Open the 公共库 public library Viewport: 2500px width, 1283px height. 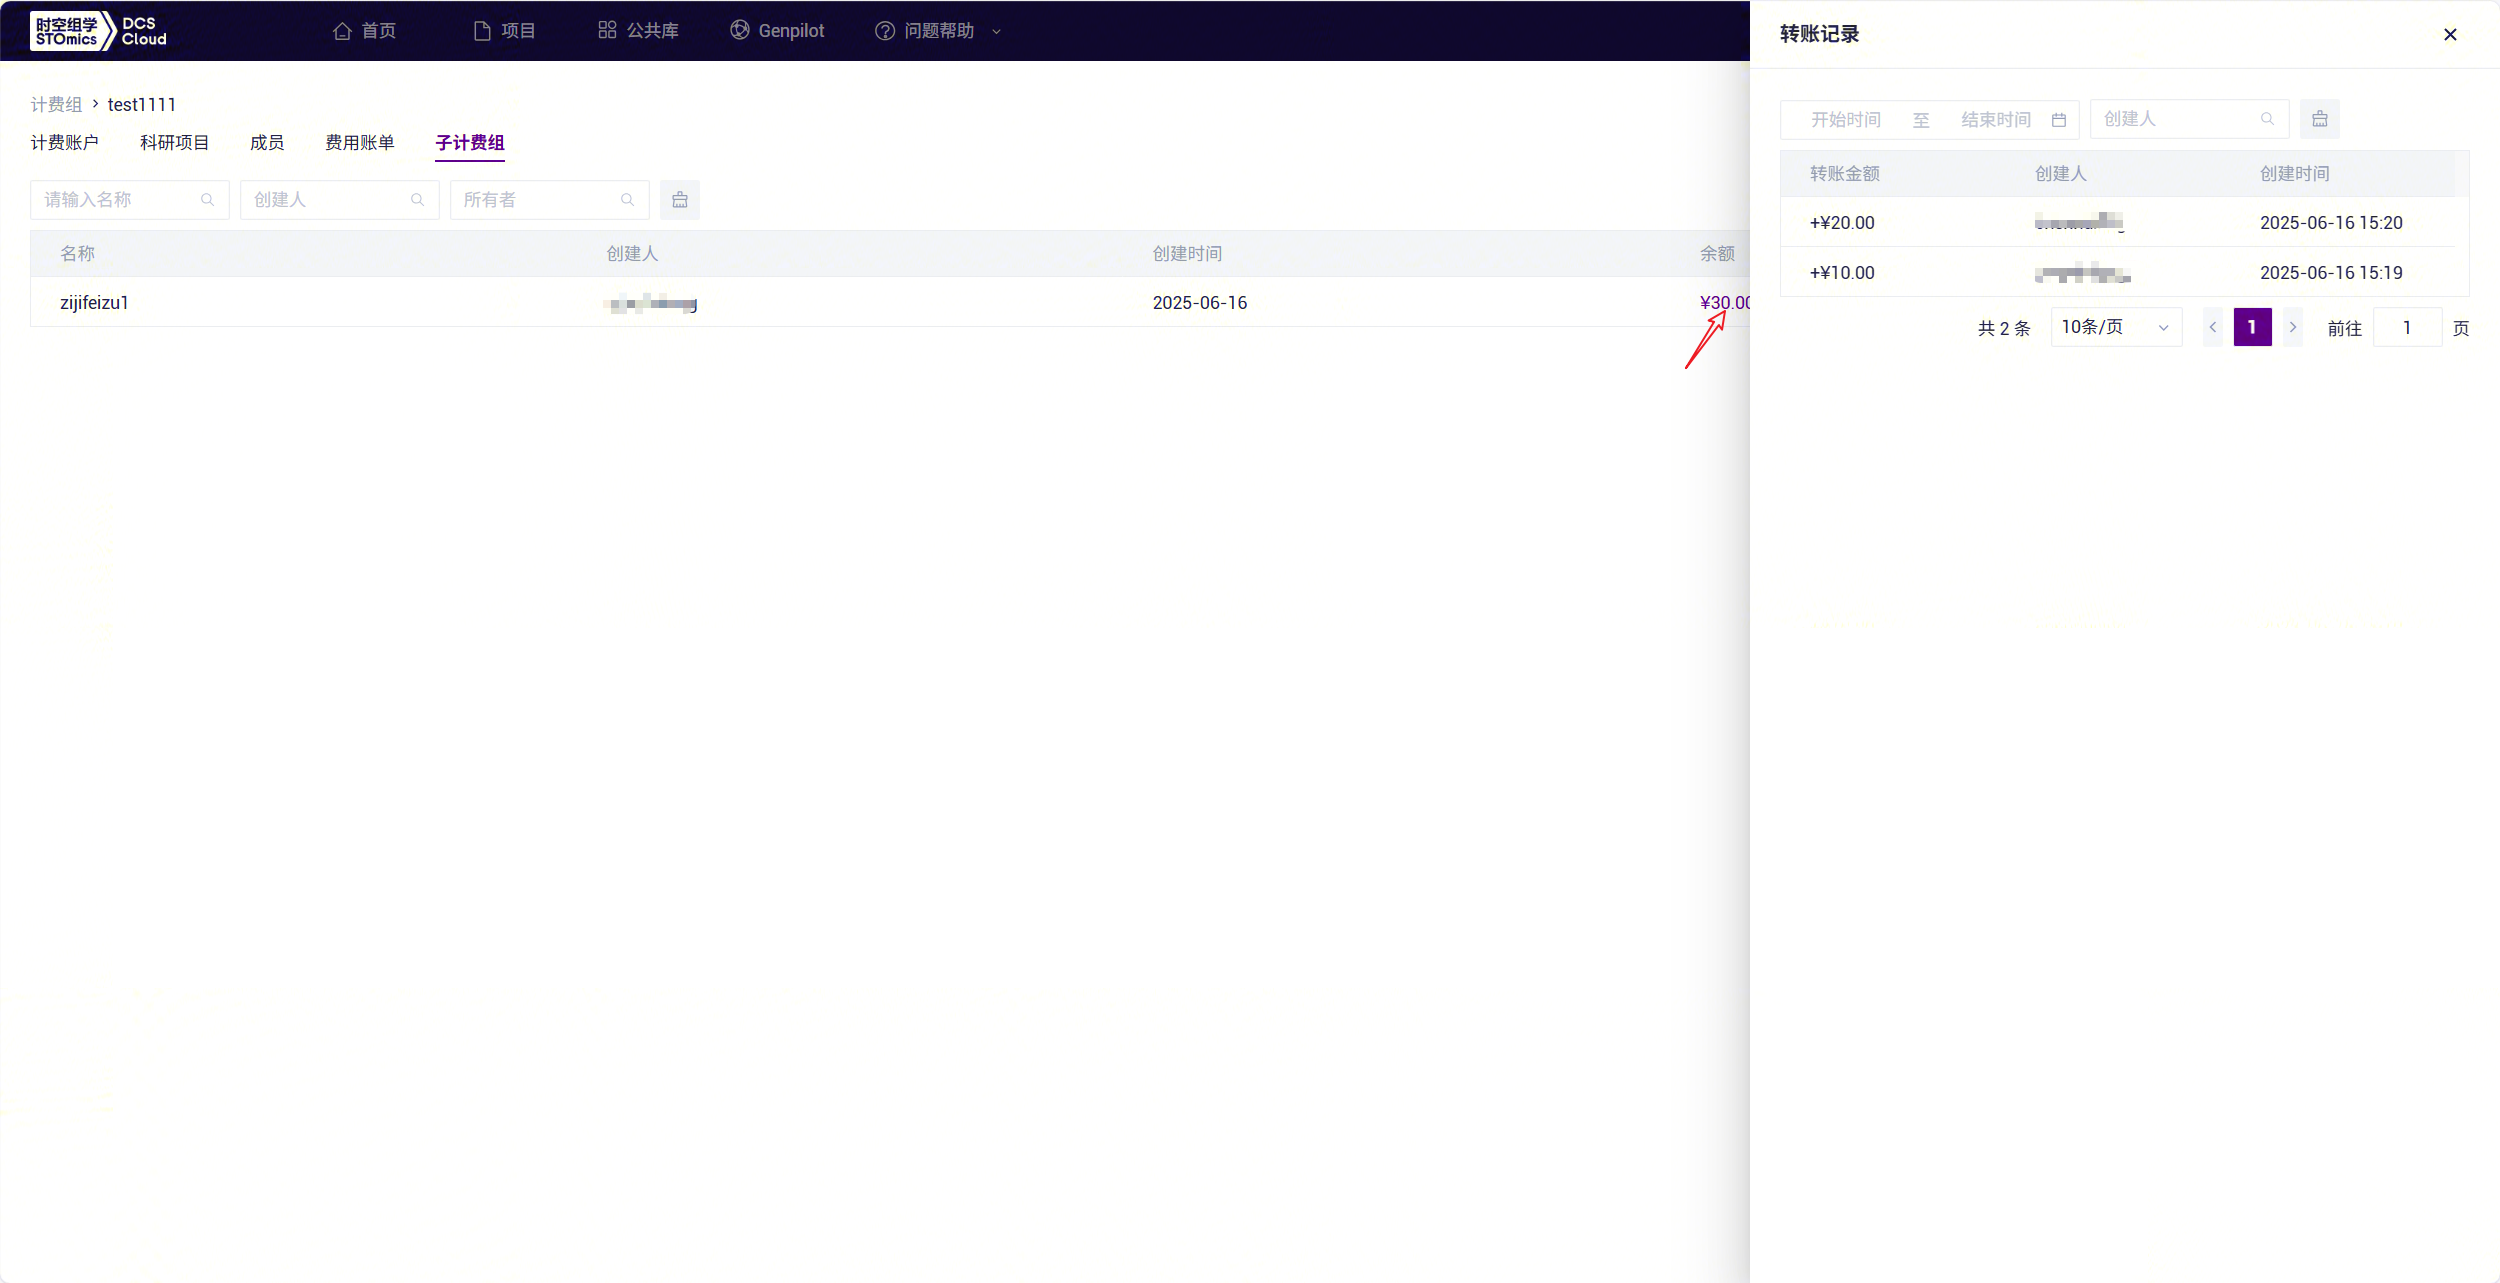click(x=638, y=31)
